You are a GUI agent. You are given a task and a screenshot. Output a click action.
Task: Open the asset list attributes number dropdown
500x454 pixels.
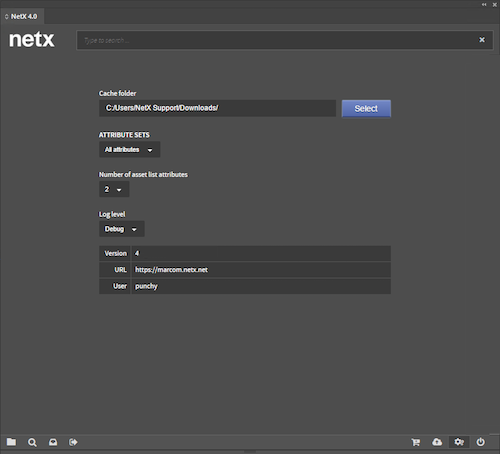114,189
